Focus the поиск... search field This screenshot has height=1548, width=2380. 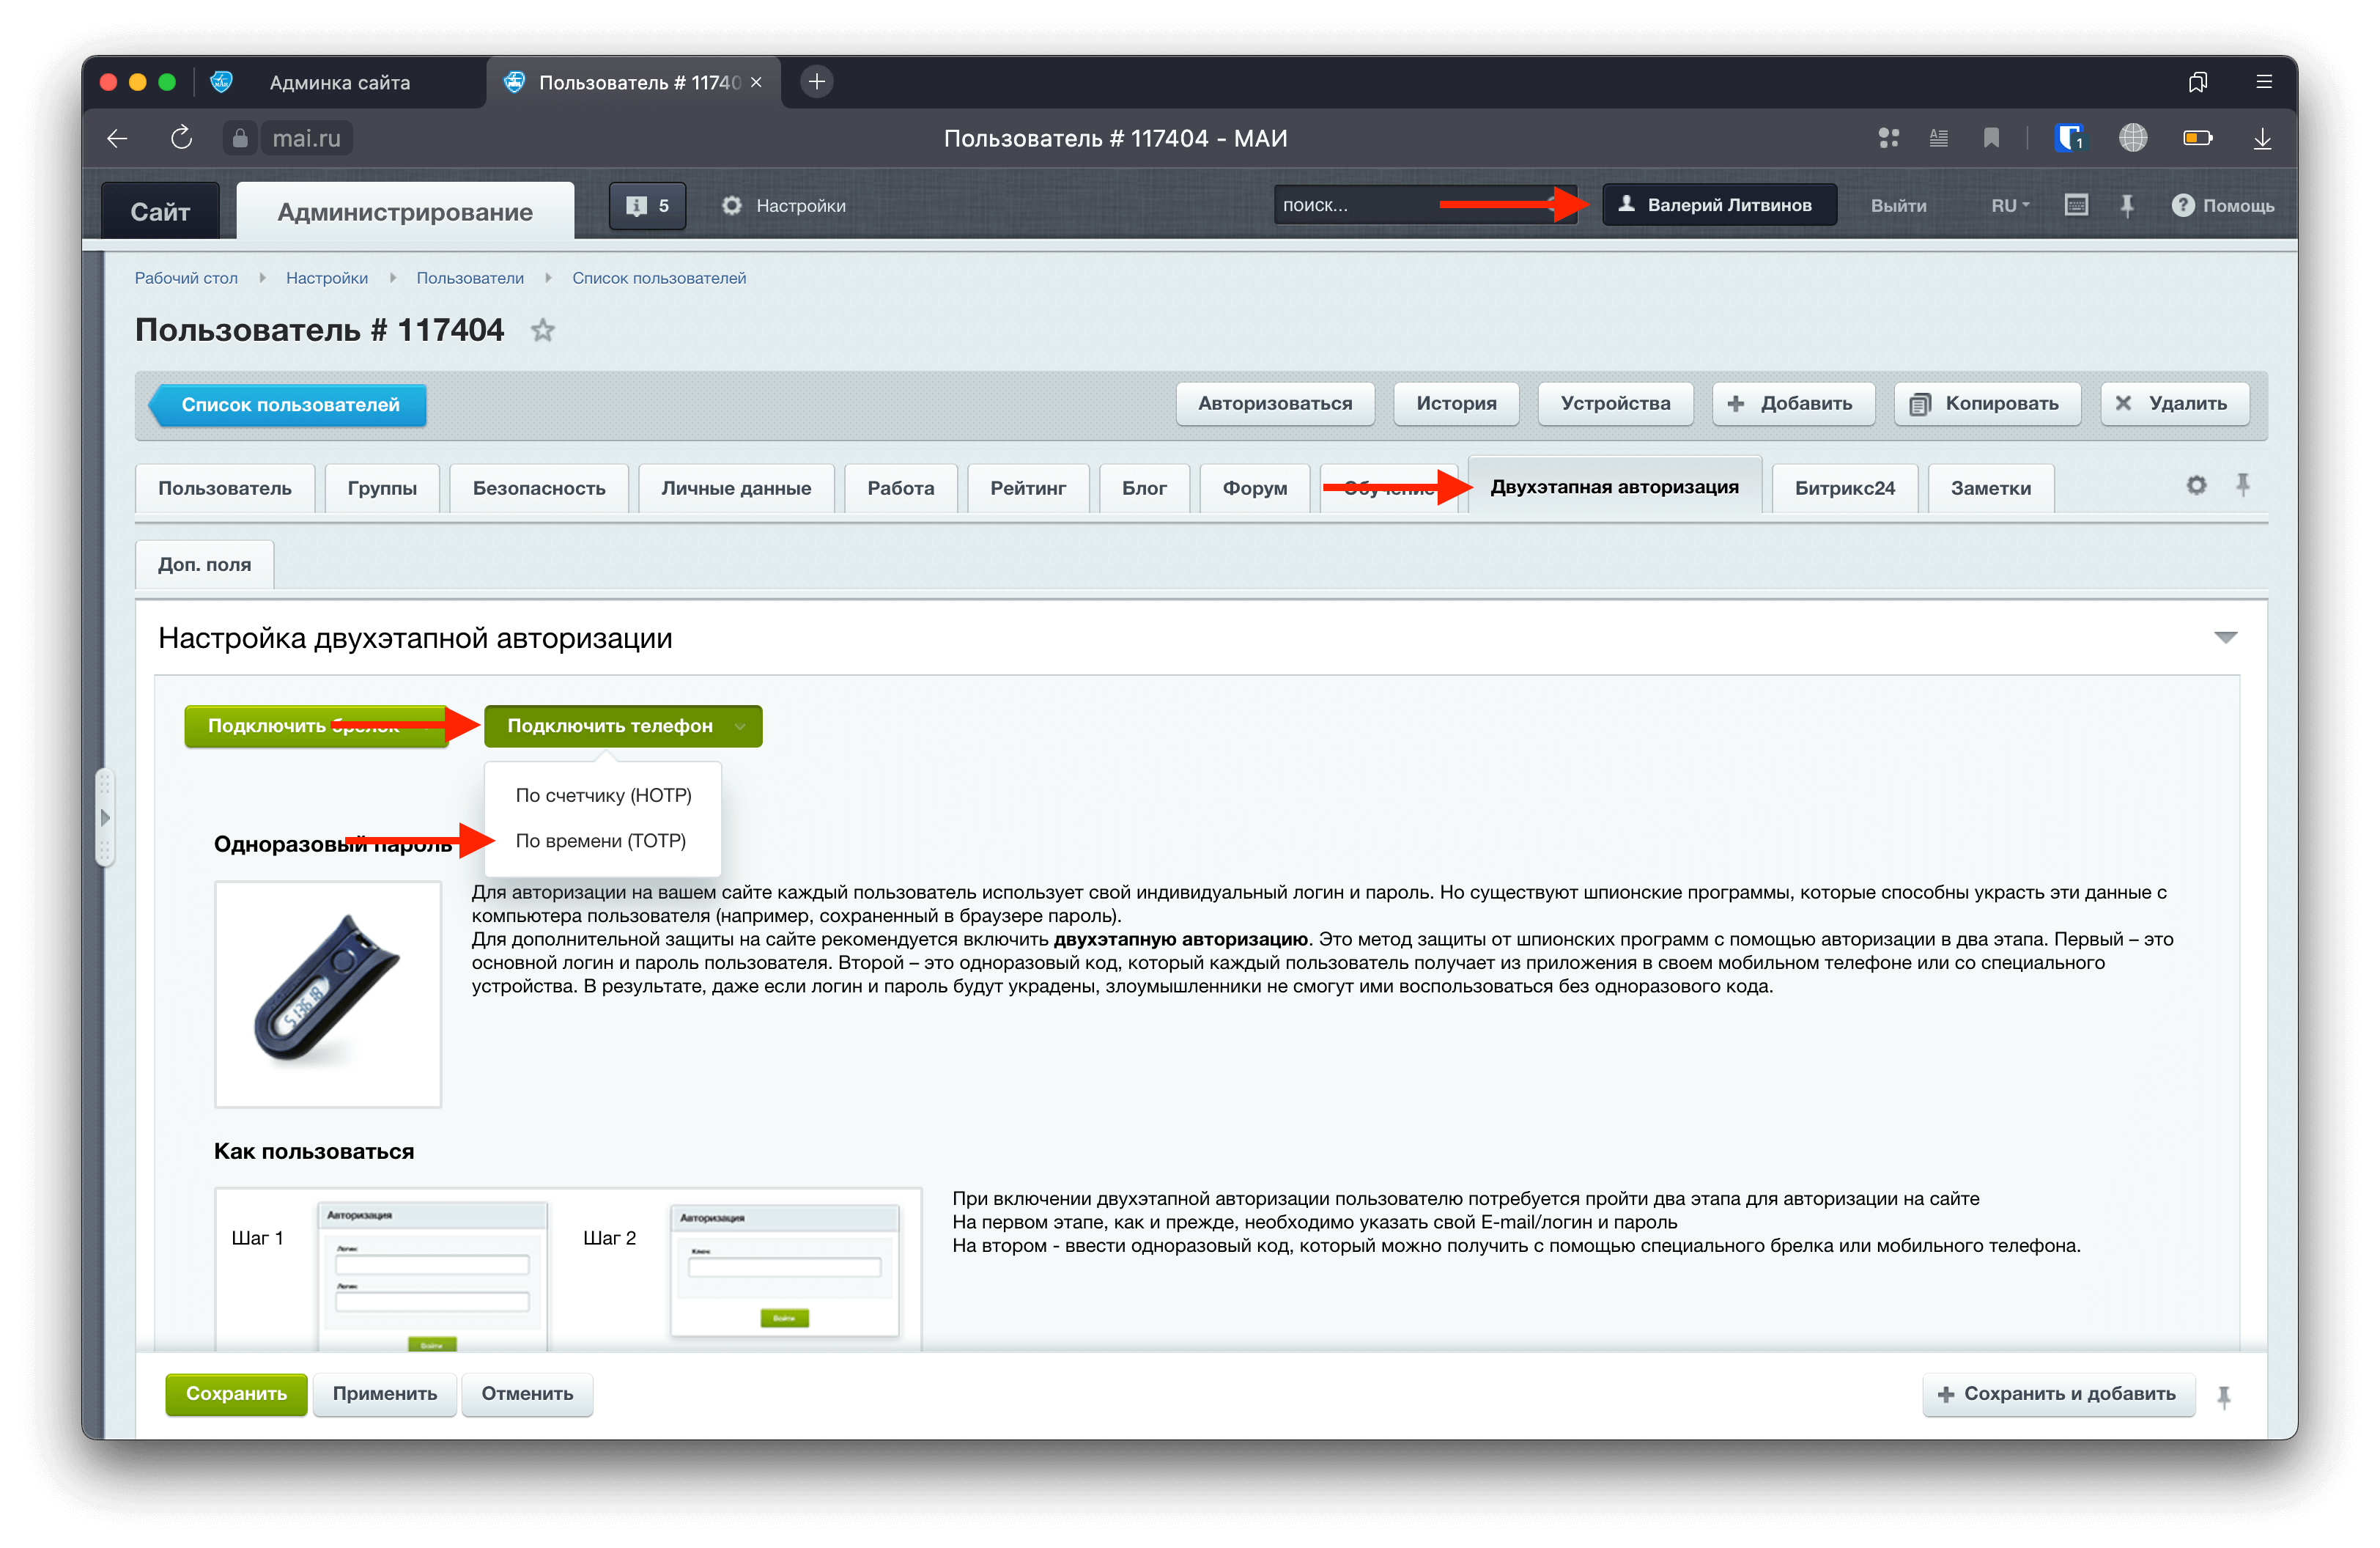click(x=1425, y=206)
